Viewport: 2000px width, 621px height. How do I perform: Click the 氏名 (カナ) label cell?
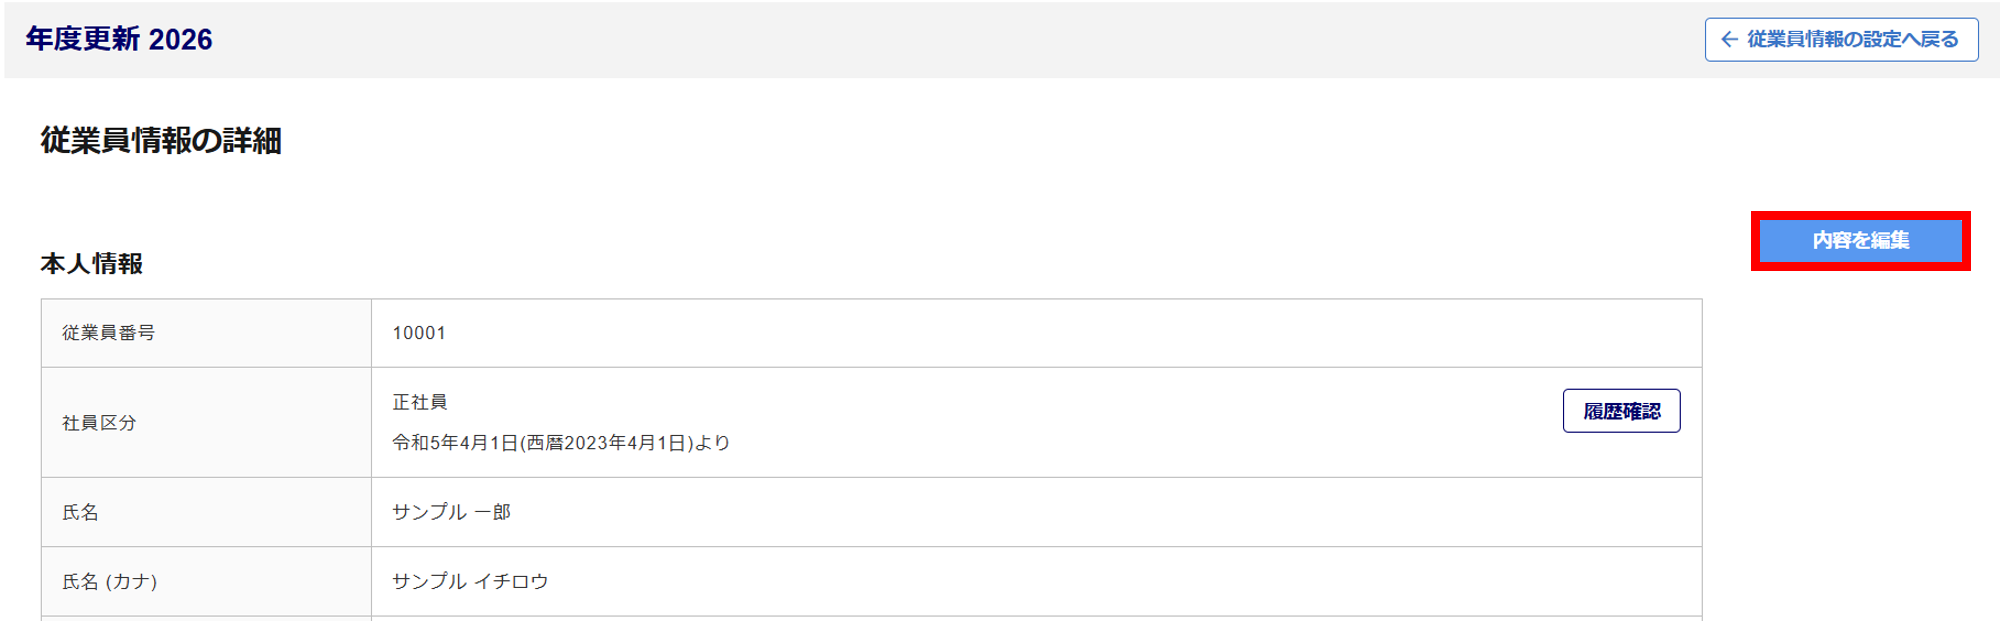[x=110, y=582]
